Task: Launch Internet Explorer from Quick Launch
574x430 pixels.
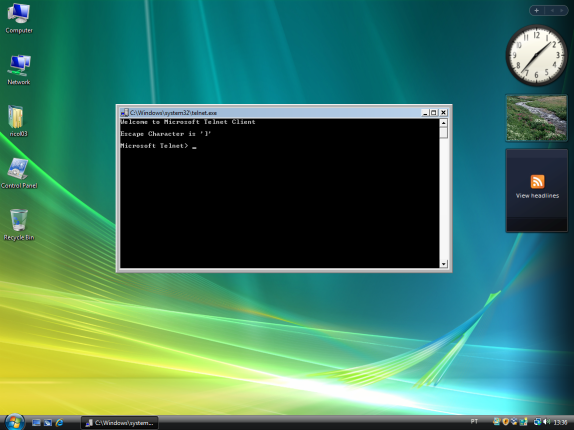Action: (x=59, y=423)
